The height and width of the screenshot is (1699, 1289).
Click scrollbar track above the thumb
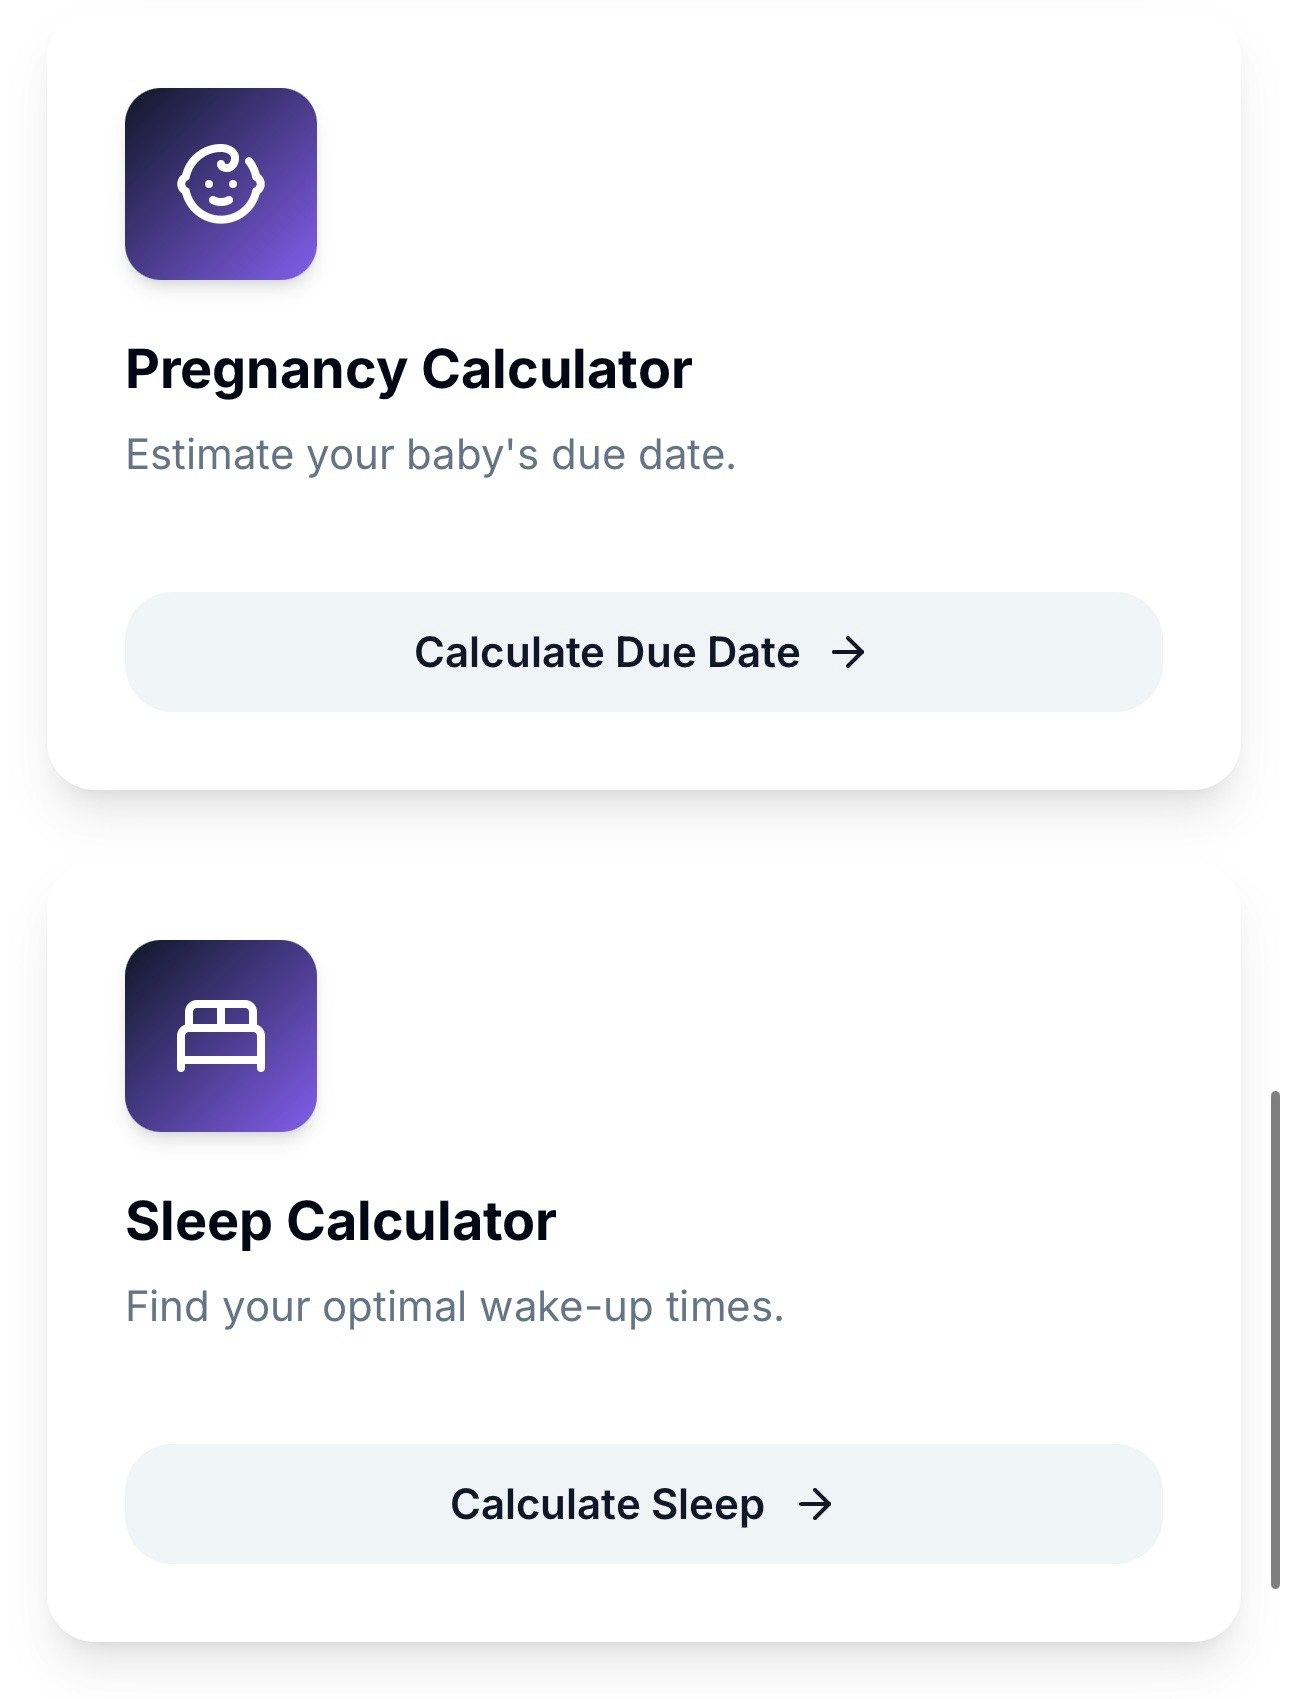pyautogui.click(x=1275, y=600)
